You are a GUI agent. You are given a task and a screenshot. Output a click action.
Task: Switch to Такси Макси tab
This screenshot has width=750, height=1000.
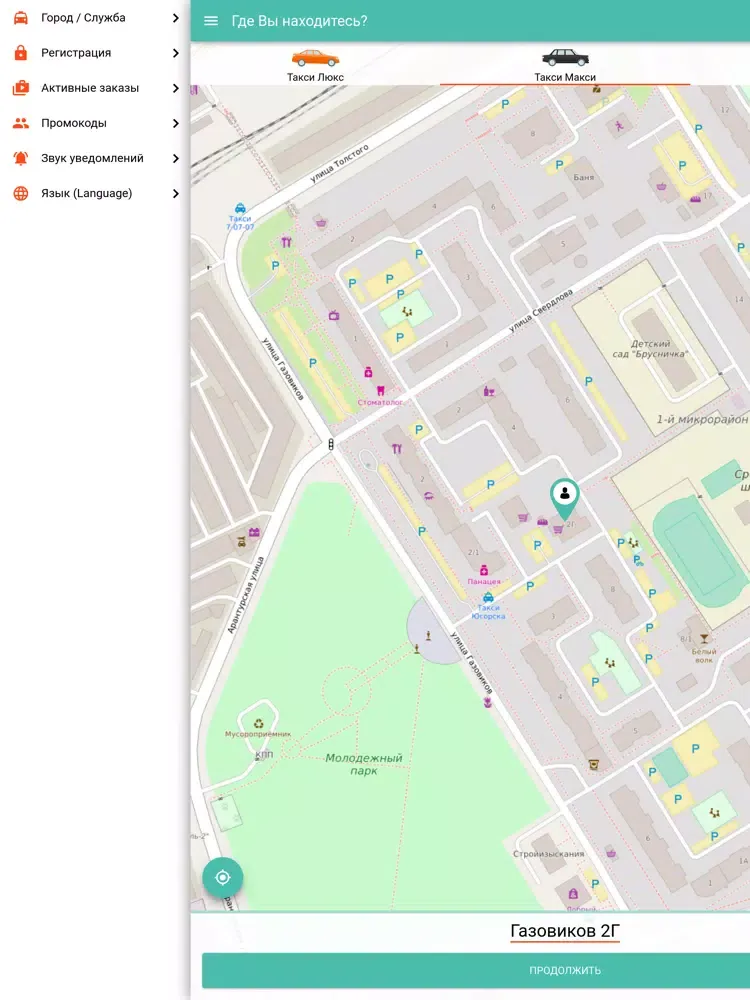click(565, 64)
